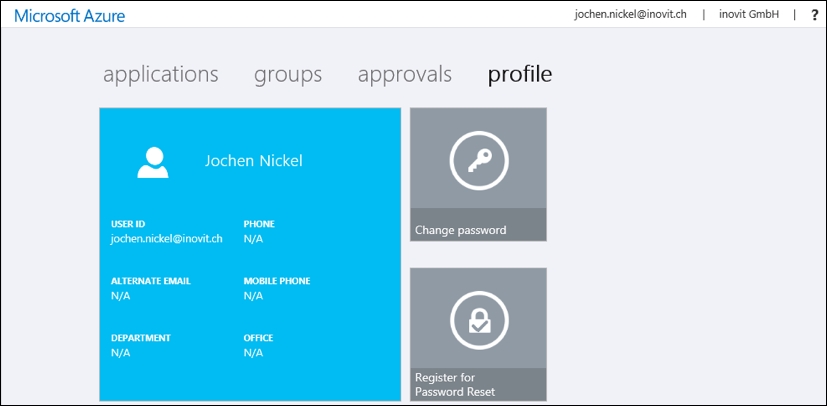This screenshot has width=827, height=406.
Task: Open the jochen.nickel@inovit.ch account menu in header
Action: (x=630, y=15)
